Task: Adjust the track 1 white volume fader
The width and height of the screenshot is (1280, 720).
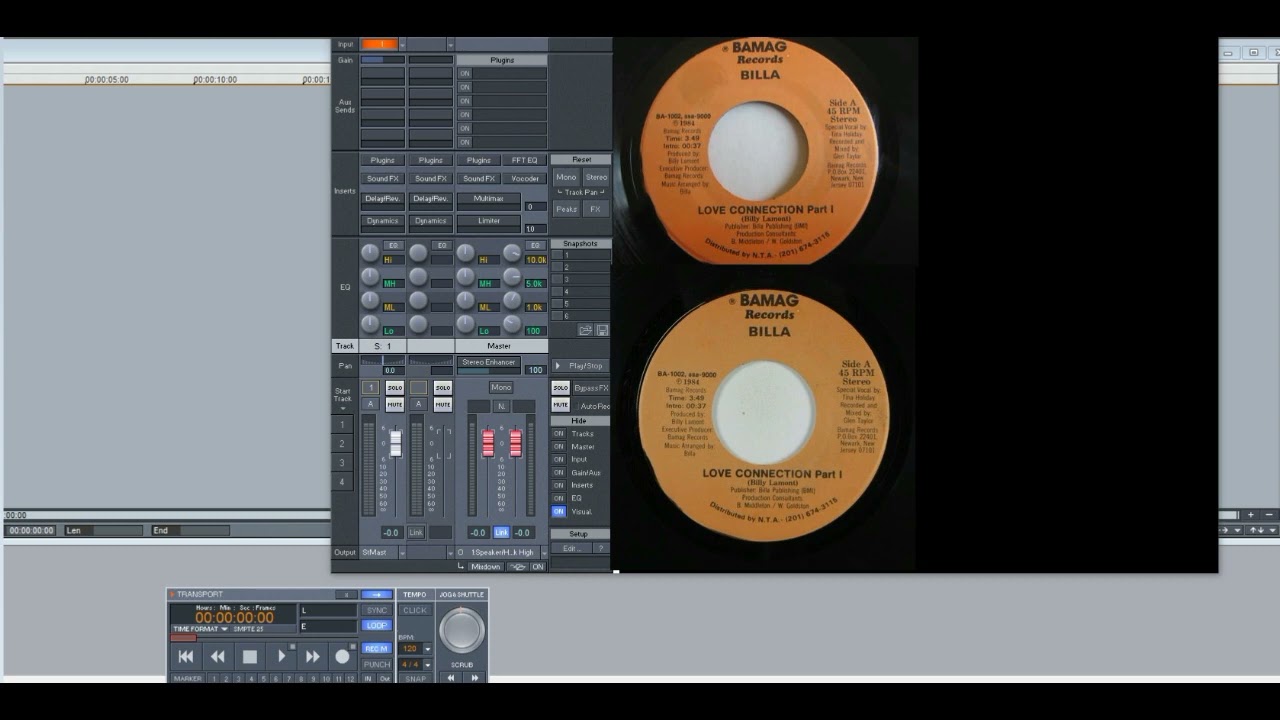Action: (396, 442)
